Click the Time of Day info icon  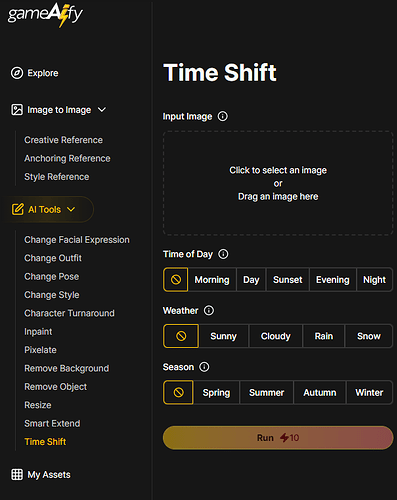(x=223, y=254)
